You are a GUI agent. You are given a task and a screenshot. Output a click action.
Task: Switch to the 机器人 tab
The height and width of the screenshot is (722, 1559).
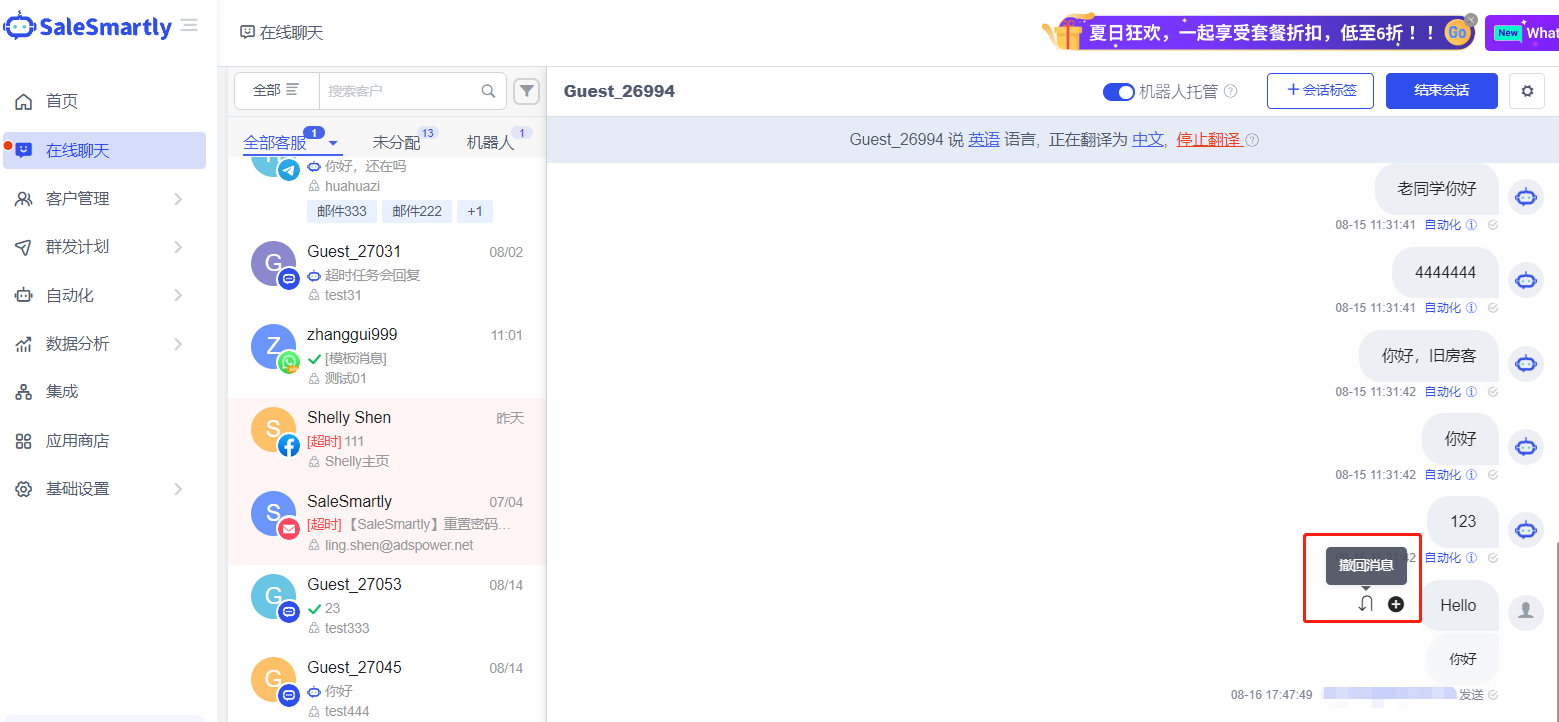(x=490, y=143)
